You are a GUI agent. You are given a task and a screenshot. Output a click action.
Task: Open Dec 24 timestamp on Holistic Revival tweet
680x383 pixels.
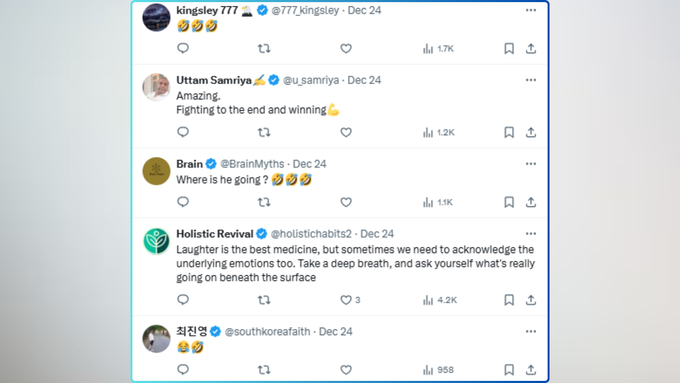[377, 234]
